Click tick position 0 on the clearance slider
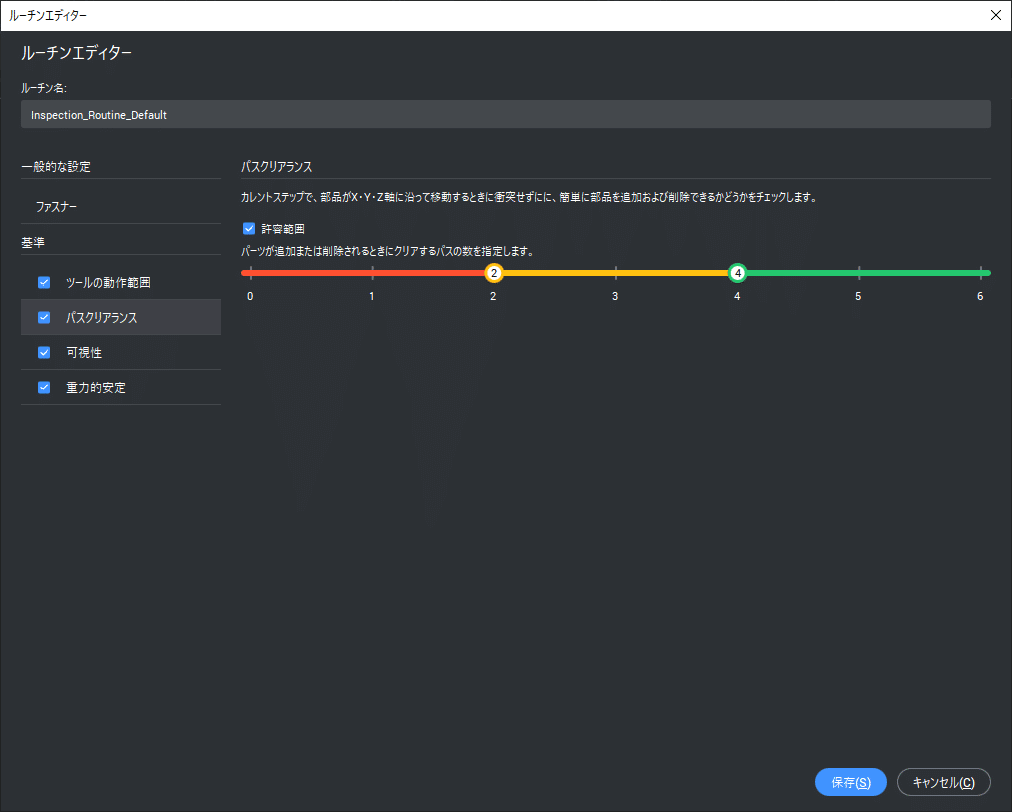This screenshot has width=1012, height=812. (250, 271)
